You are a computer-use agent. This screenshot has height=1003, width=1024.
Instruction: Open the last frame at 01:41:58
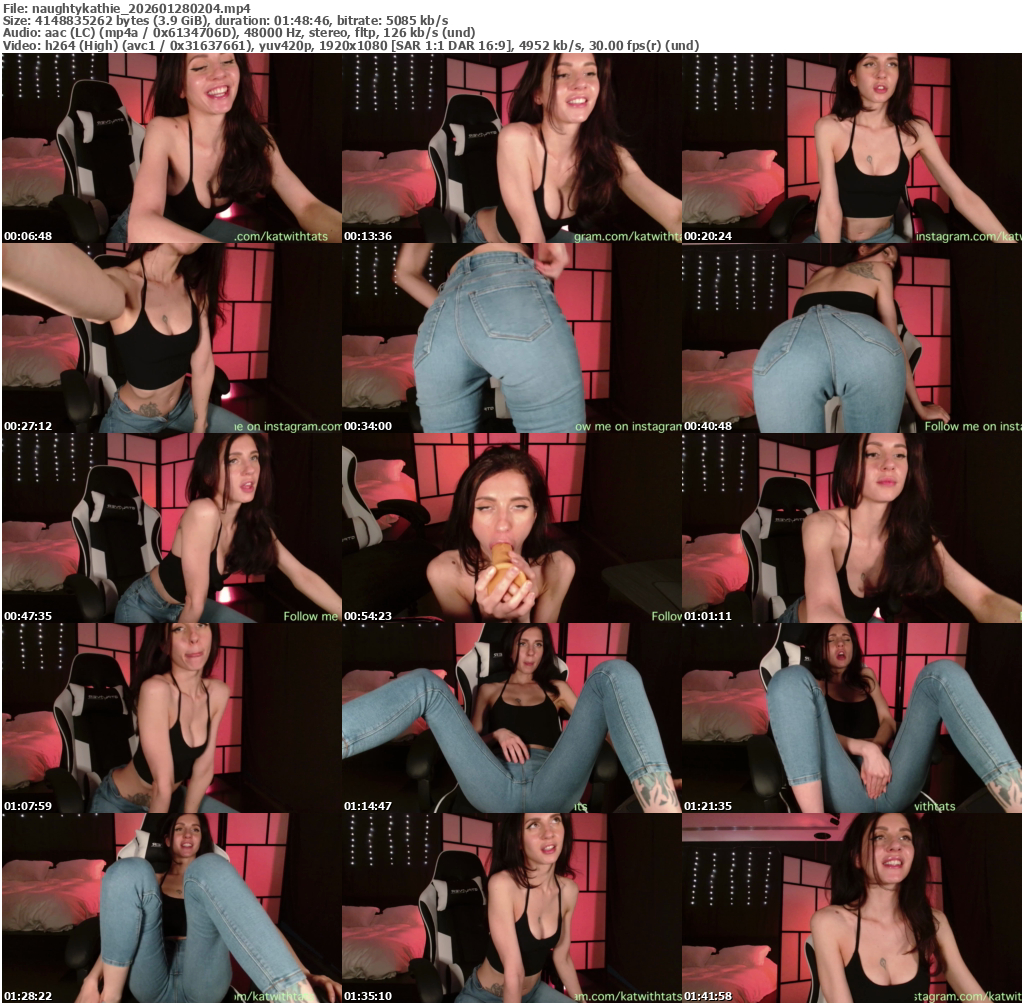(x=851, y=908)
